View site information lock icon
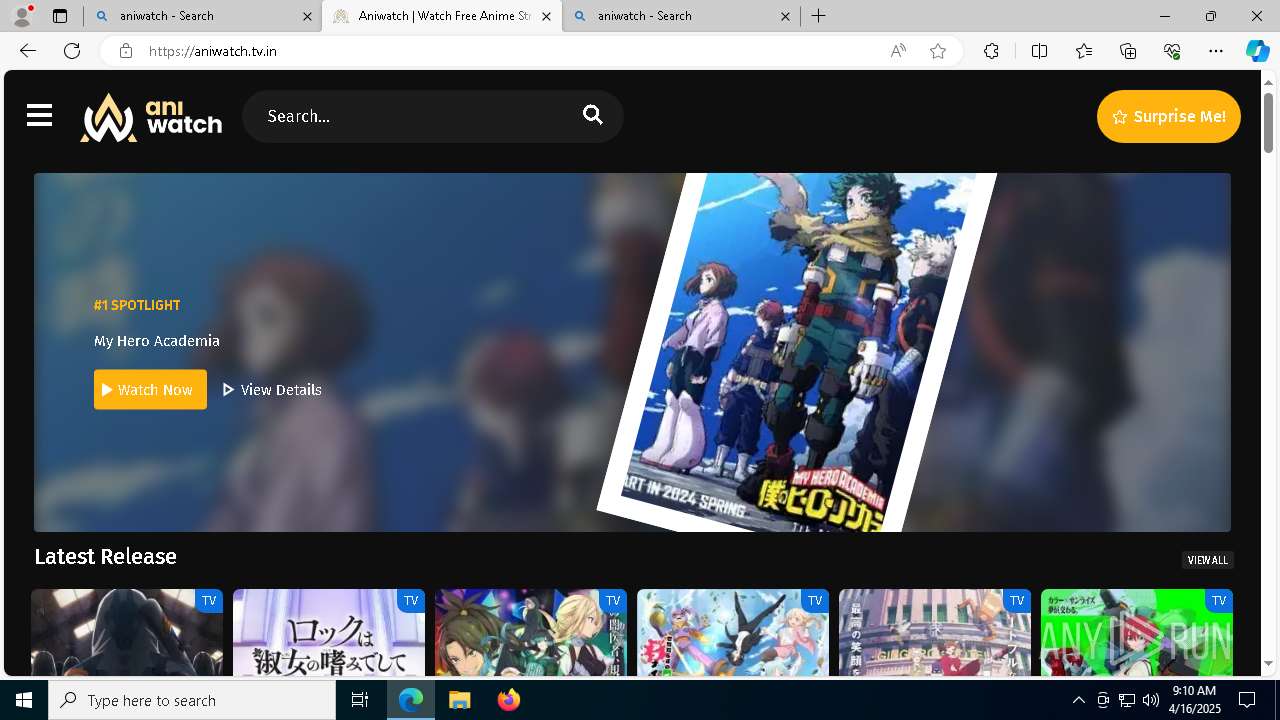Viewport: 1280px width, 720px height. coord(125,51)
